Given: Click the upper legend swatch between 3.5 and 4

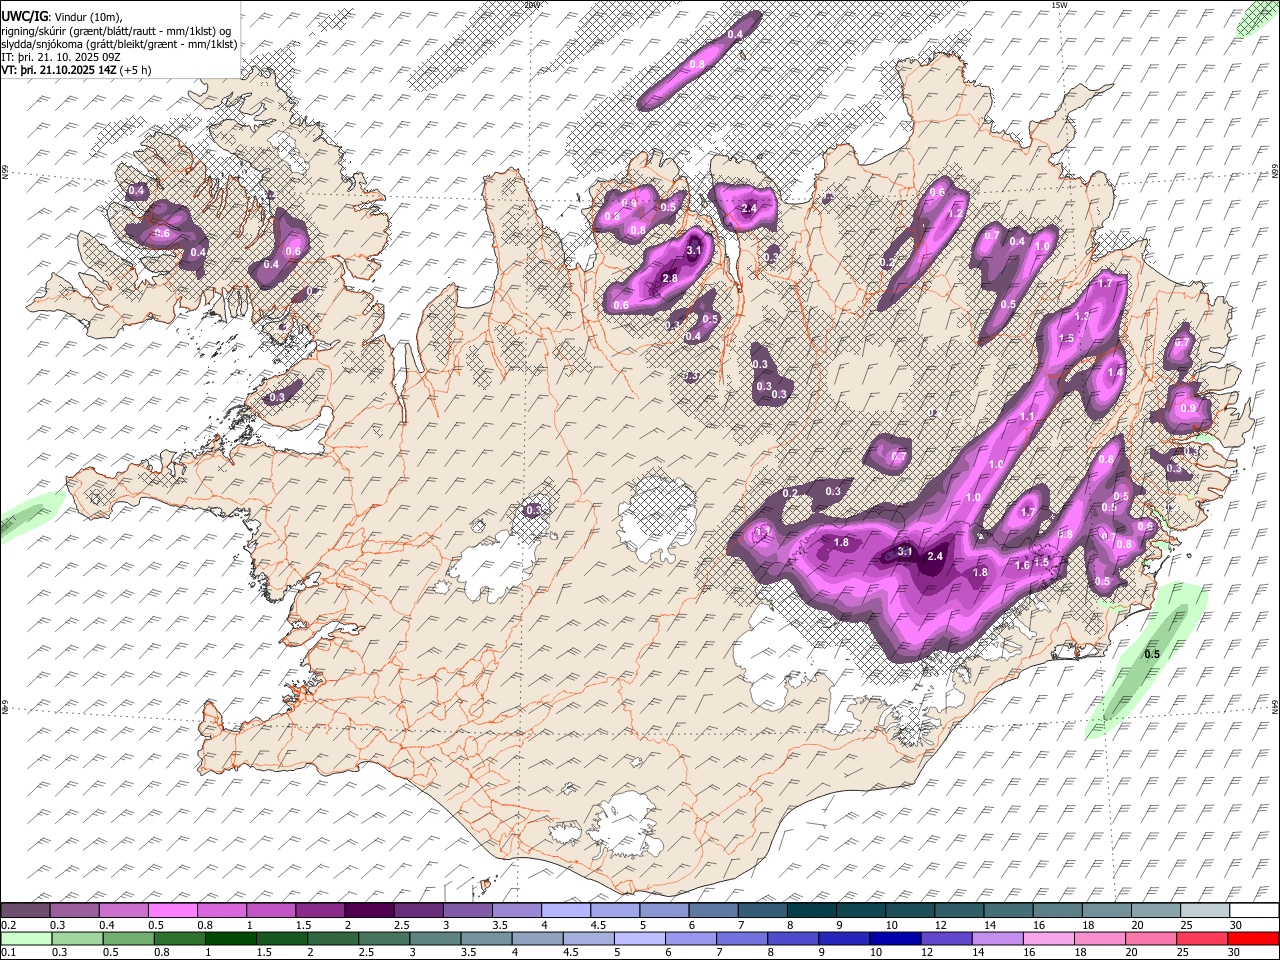Looking at the screenshot, I should (x=516, y=910).
